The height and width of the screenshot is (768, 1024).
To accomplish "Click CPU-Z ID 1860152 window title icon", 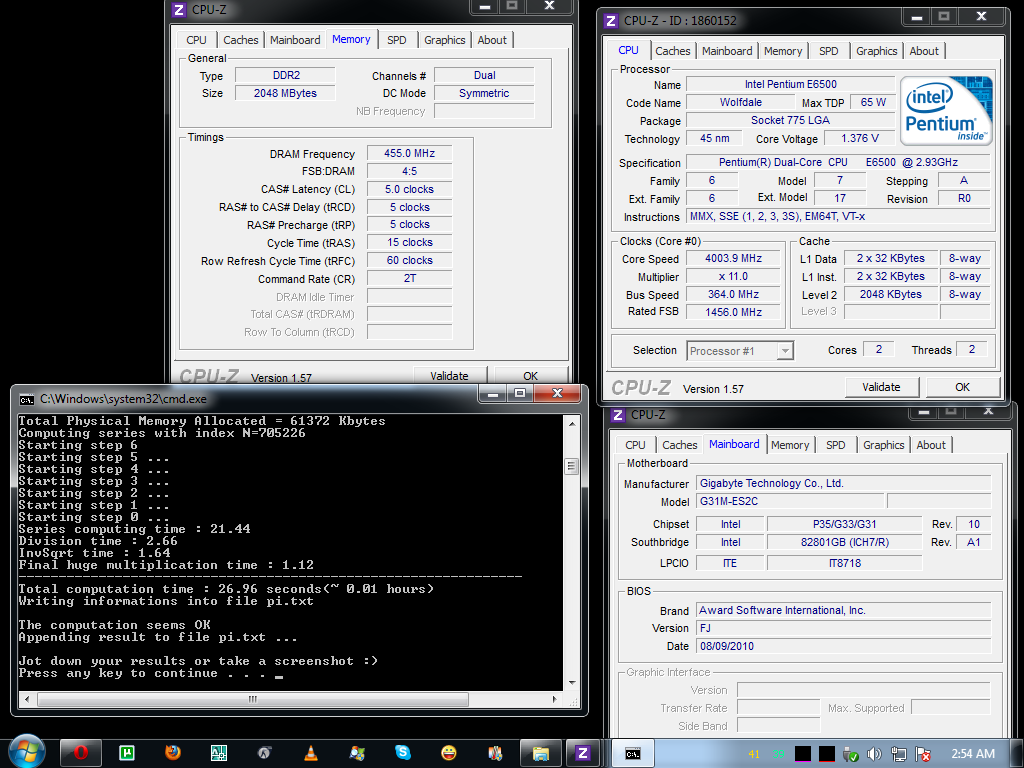I will 611,21.
